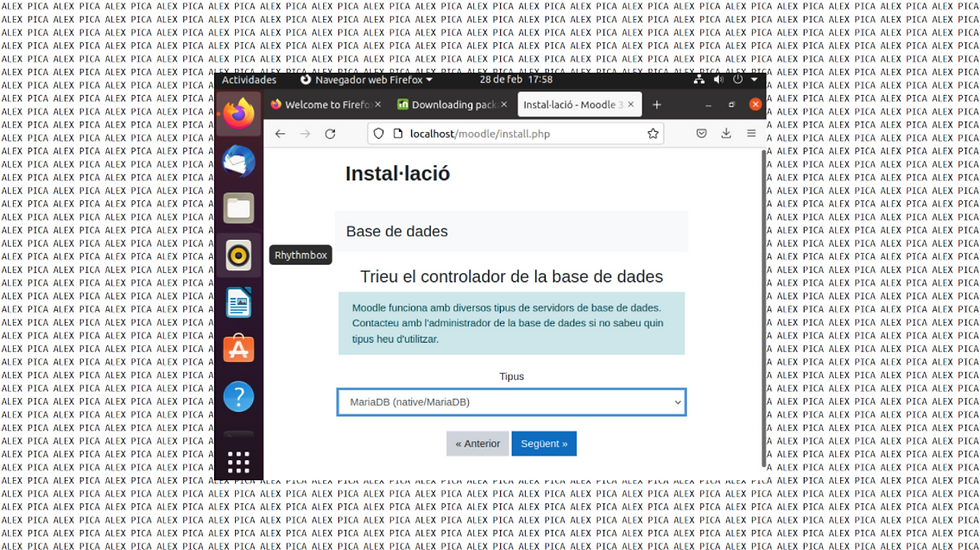Click the Rhythmbox tooltip label
This screenshot has width=980, height=550.
point(301,255)
